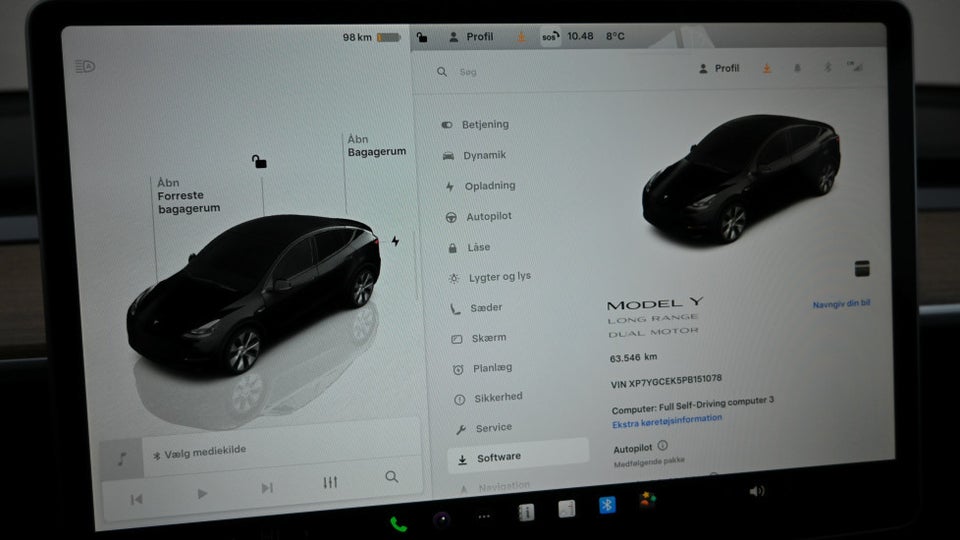Open the Planlæg menu

coord(482,369)
